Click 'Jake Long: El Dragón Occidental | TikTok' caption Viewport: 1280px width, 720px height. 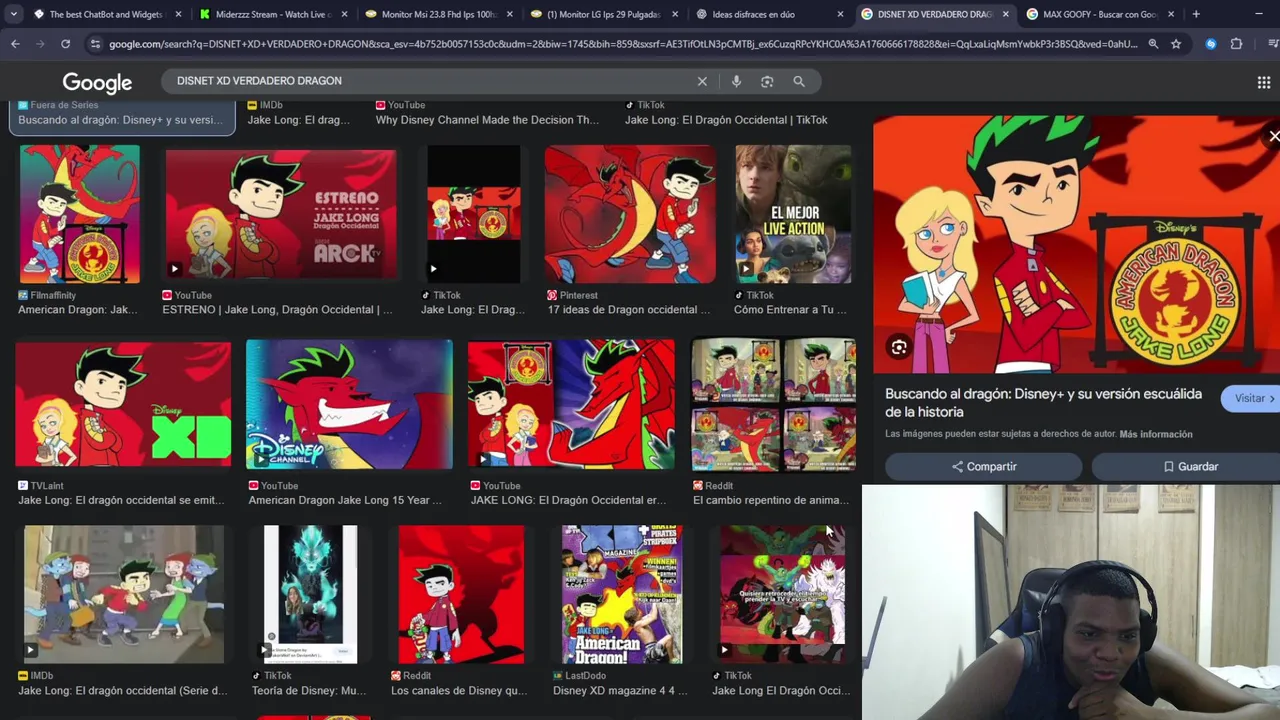pyautogui.click(x=726, y=120)
